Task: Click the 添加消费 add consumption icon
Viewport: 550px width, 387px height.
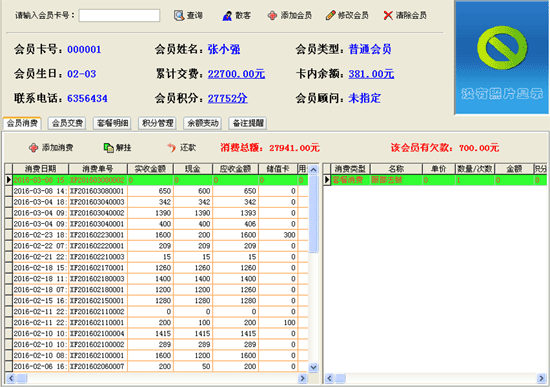Action: click(x=33, y=148)
